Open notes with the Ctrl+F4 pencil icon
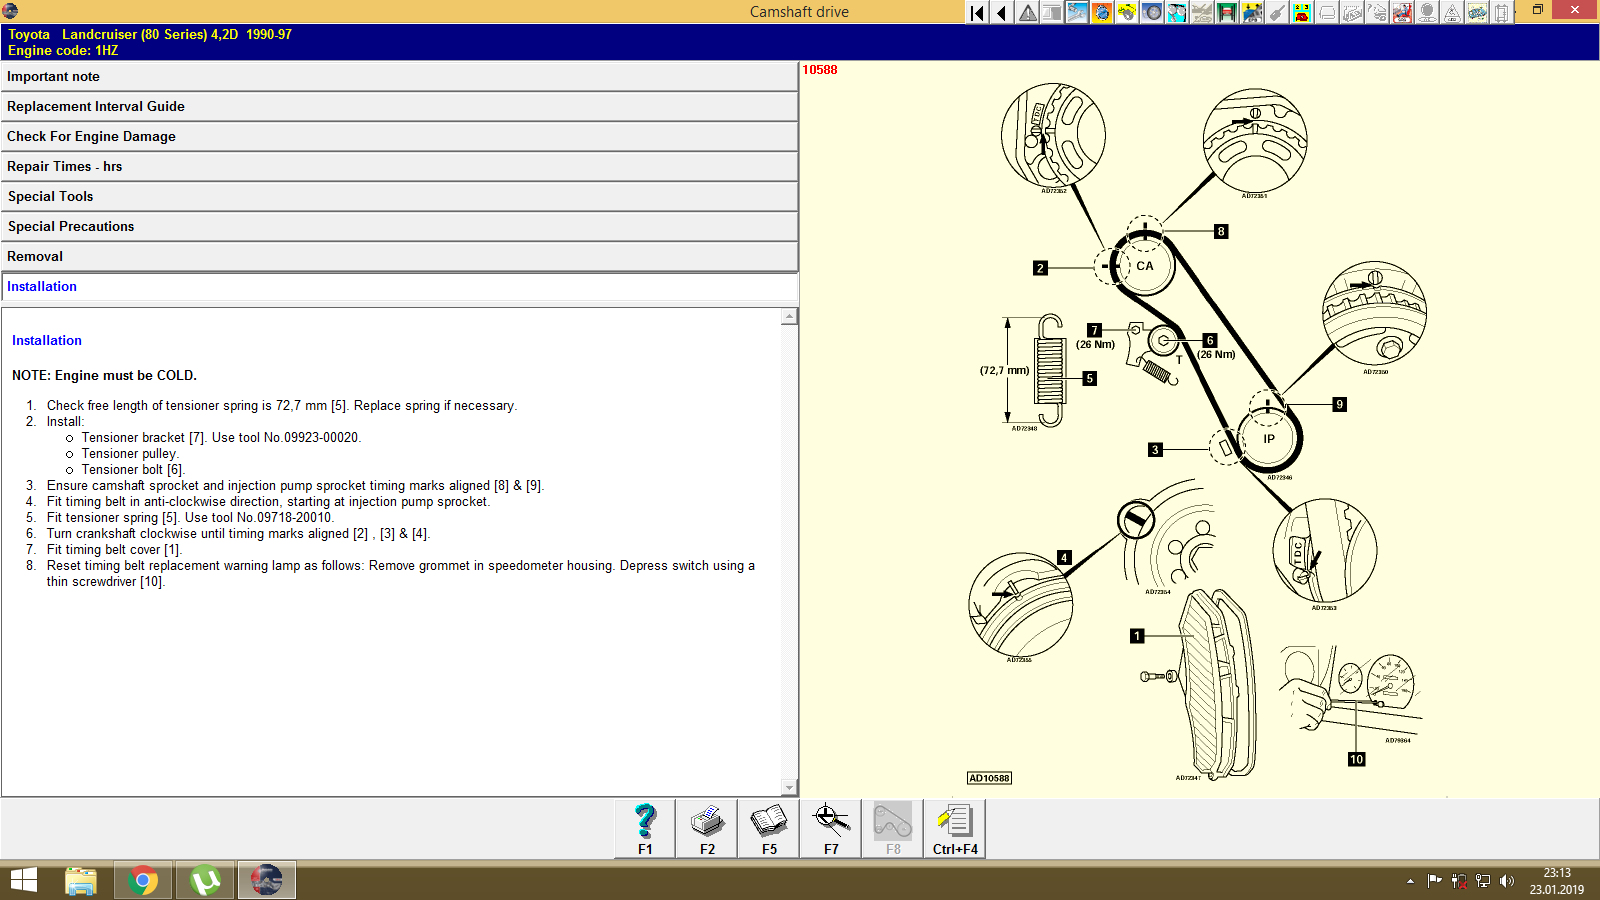The image size is (1600, 900). click(955, 825)
